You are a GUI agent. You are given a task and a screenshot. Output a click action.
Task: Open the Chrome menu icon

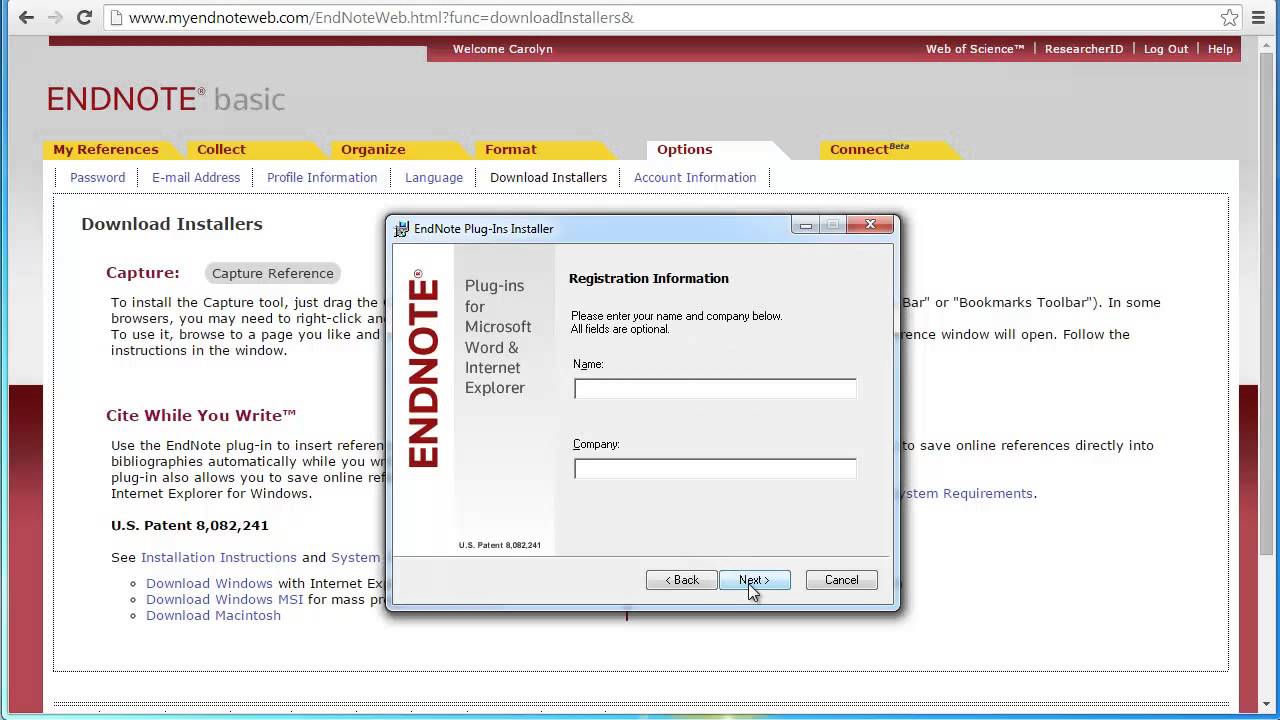click(1258, 17)
